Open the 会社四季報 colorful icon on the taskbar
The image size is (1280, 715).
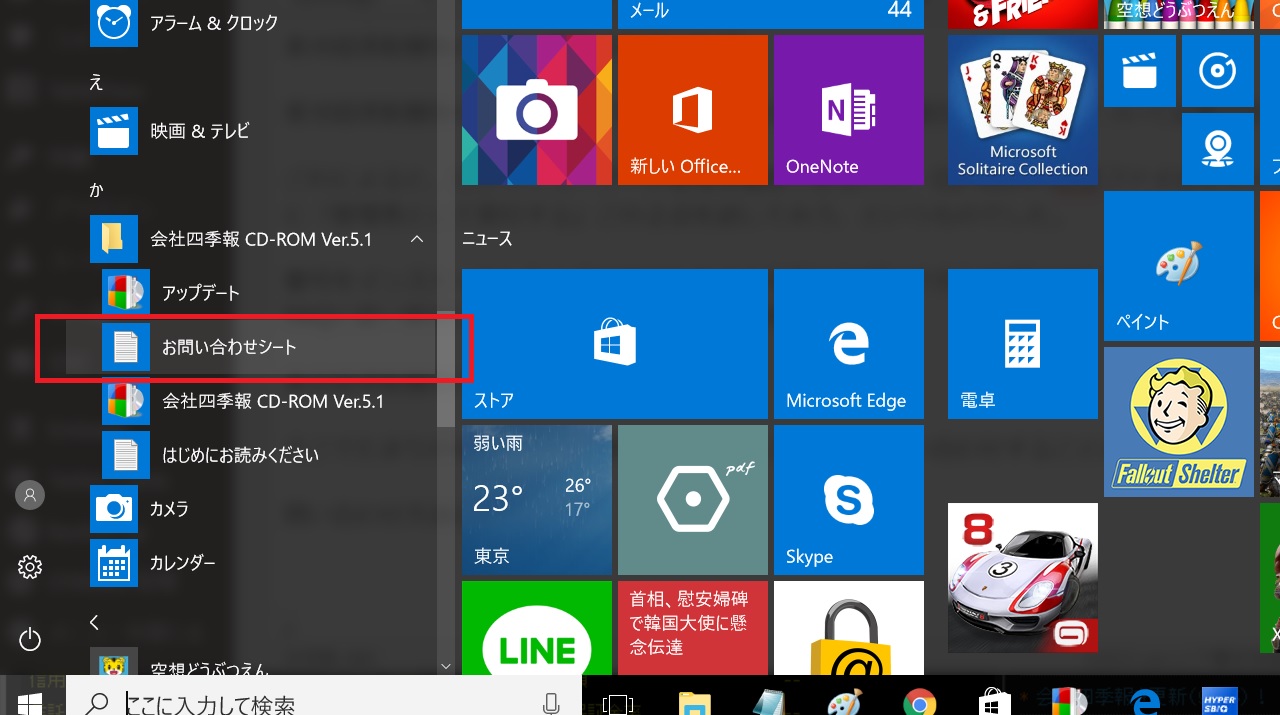pyautogui.click(x=1068, y=704)
